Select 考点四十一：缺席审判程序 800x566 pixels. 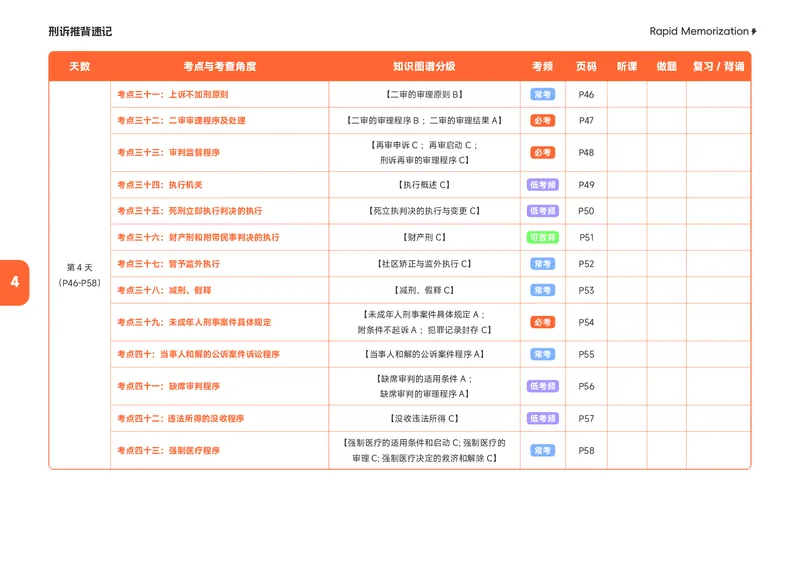pyautogui.click(x=168, y=386)
